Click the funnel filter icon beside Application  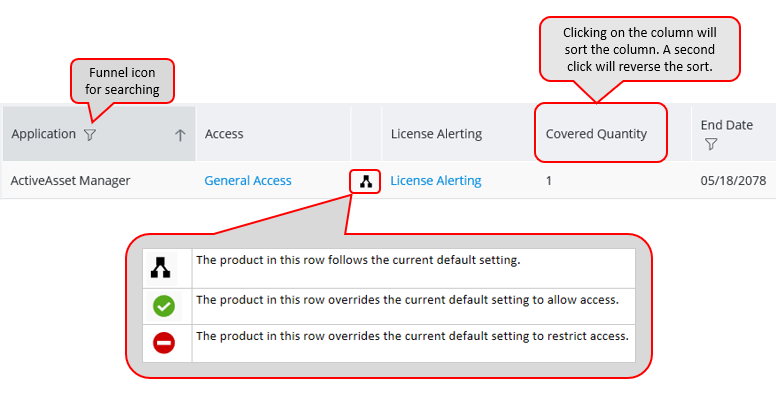pos(90,135)
